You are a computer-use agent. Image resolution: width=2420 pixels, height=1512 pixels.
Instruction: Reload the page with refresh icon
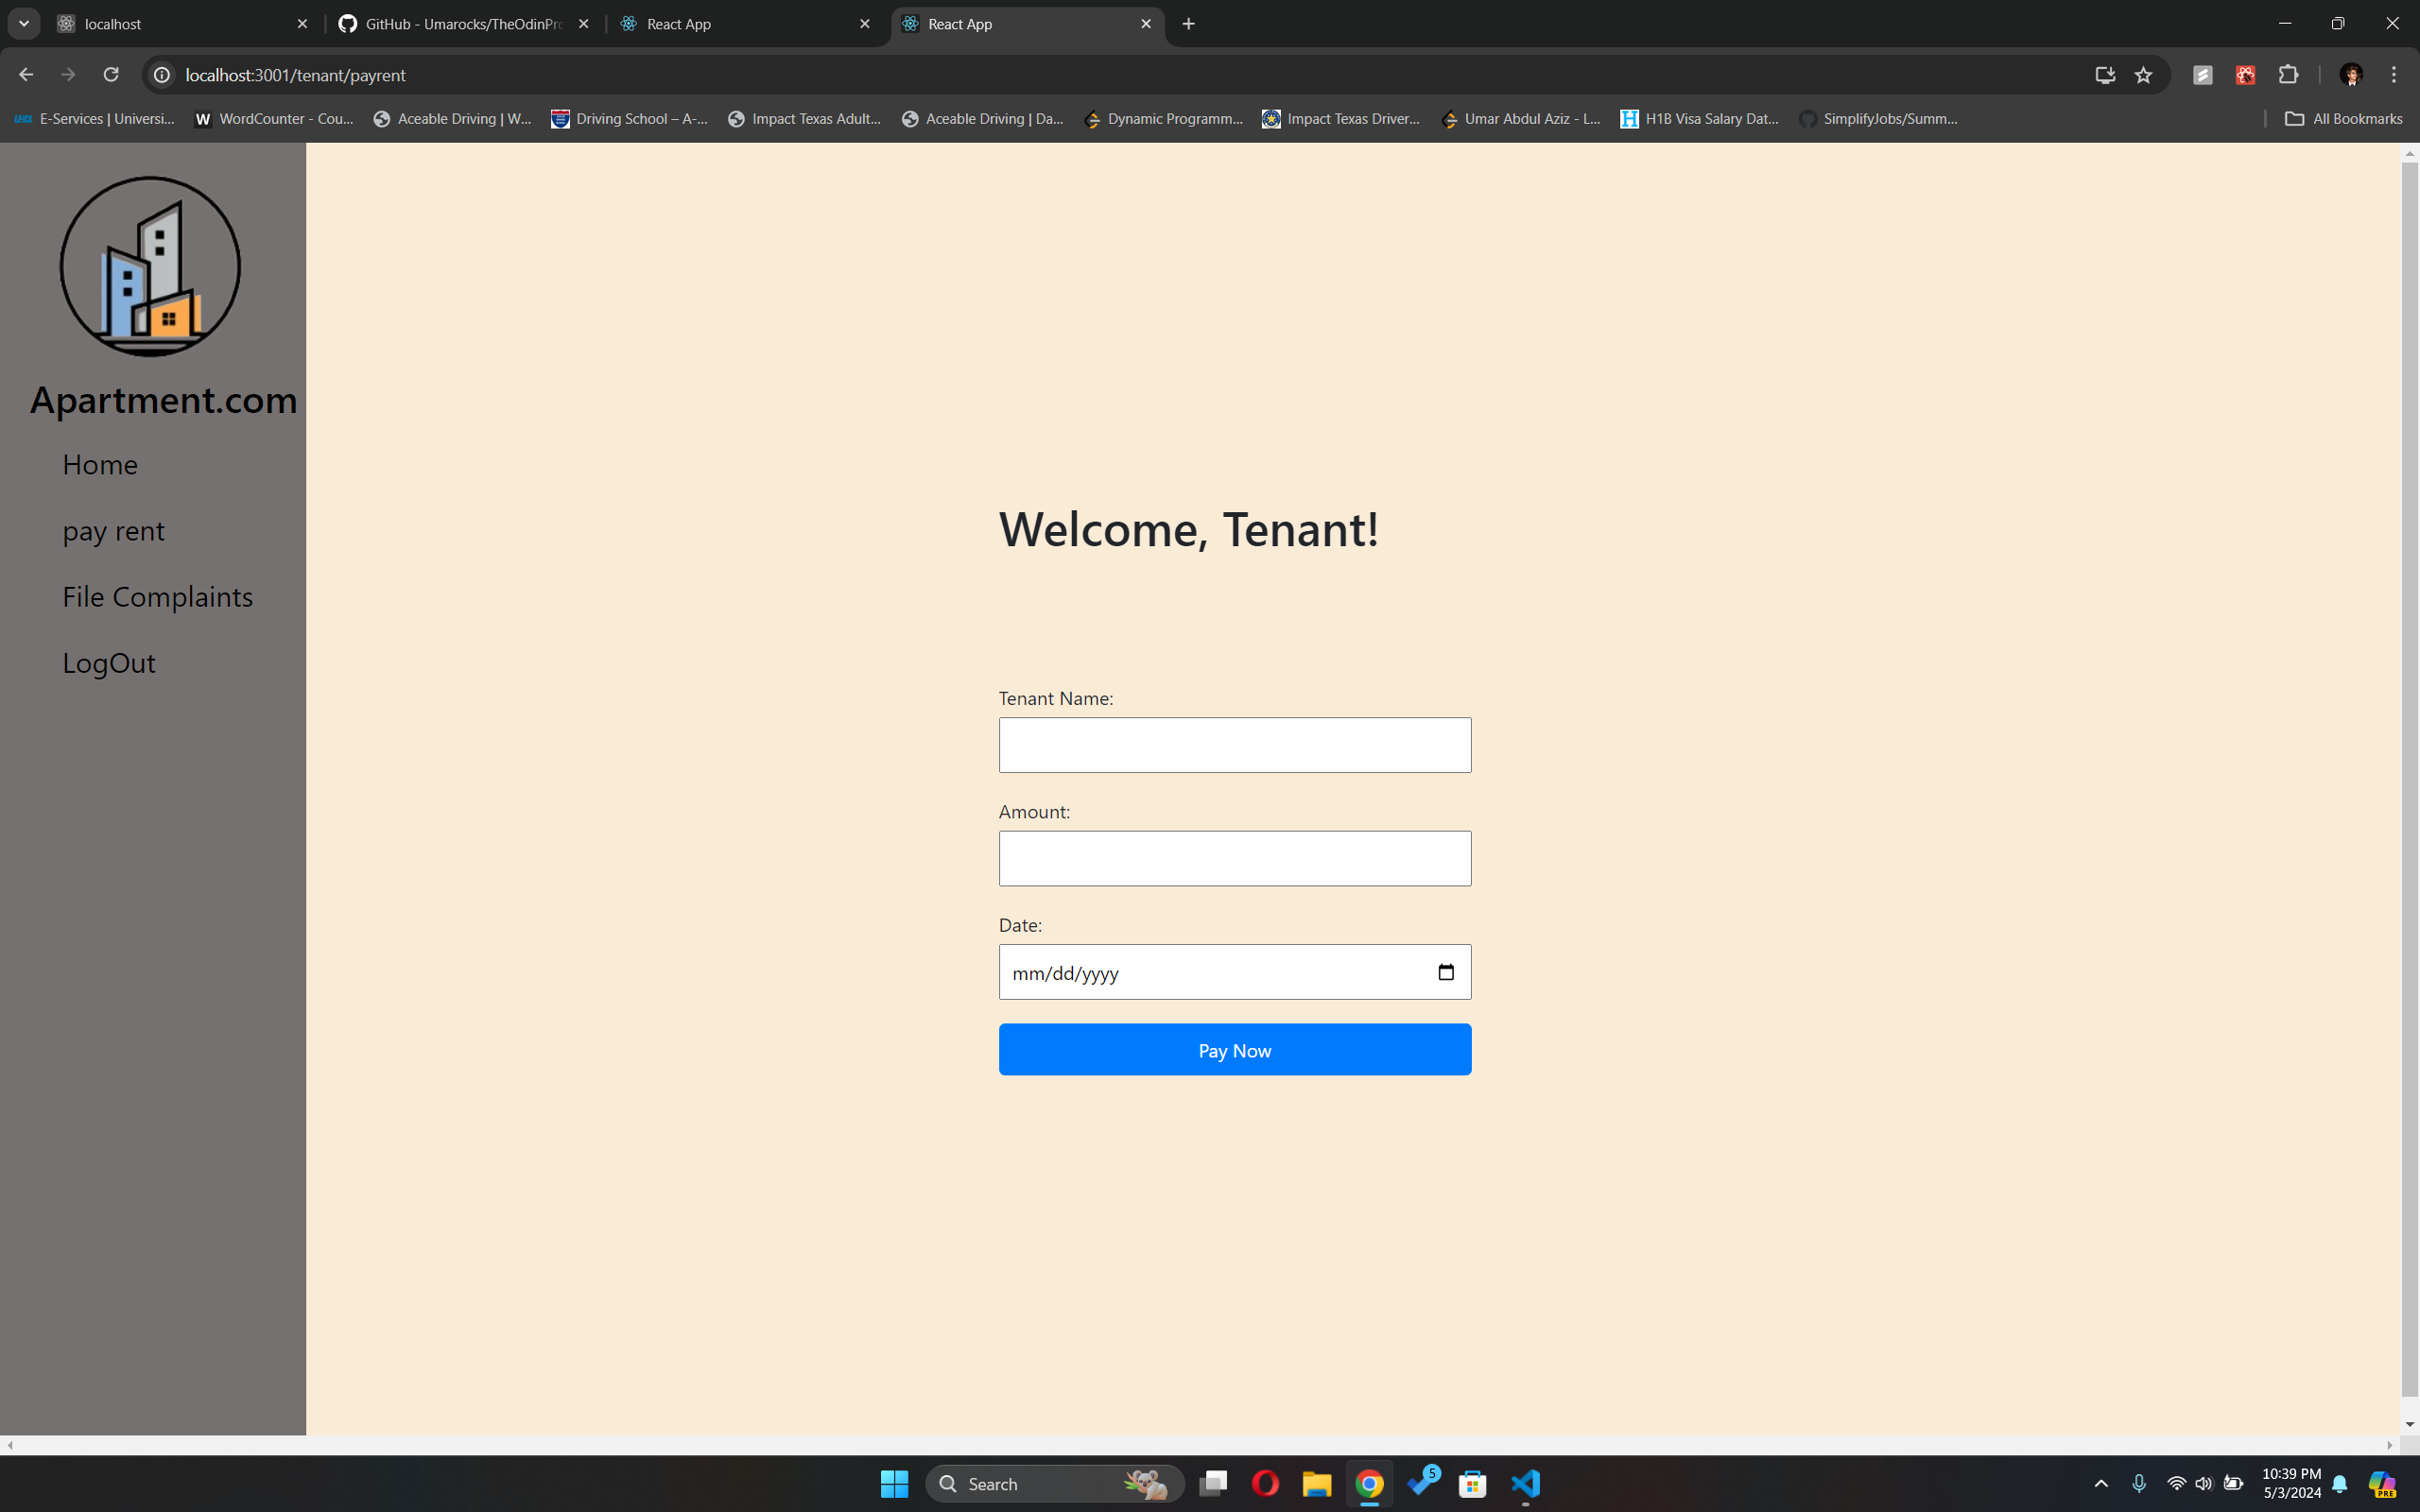[111, 75]
